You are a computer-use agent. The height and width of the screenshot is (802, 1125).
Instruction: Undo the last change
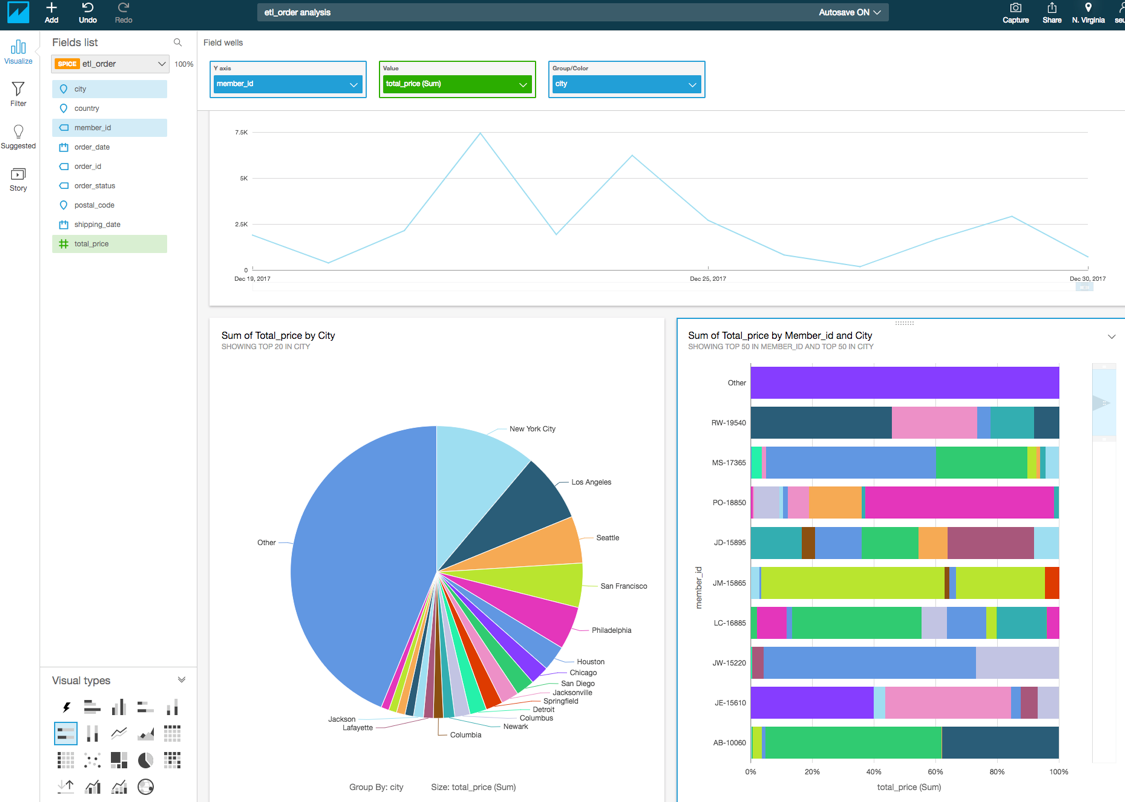pyautogui.click(x=88, y=12)
